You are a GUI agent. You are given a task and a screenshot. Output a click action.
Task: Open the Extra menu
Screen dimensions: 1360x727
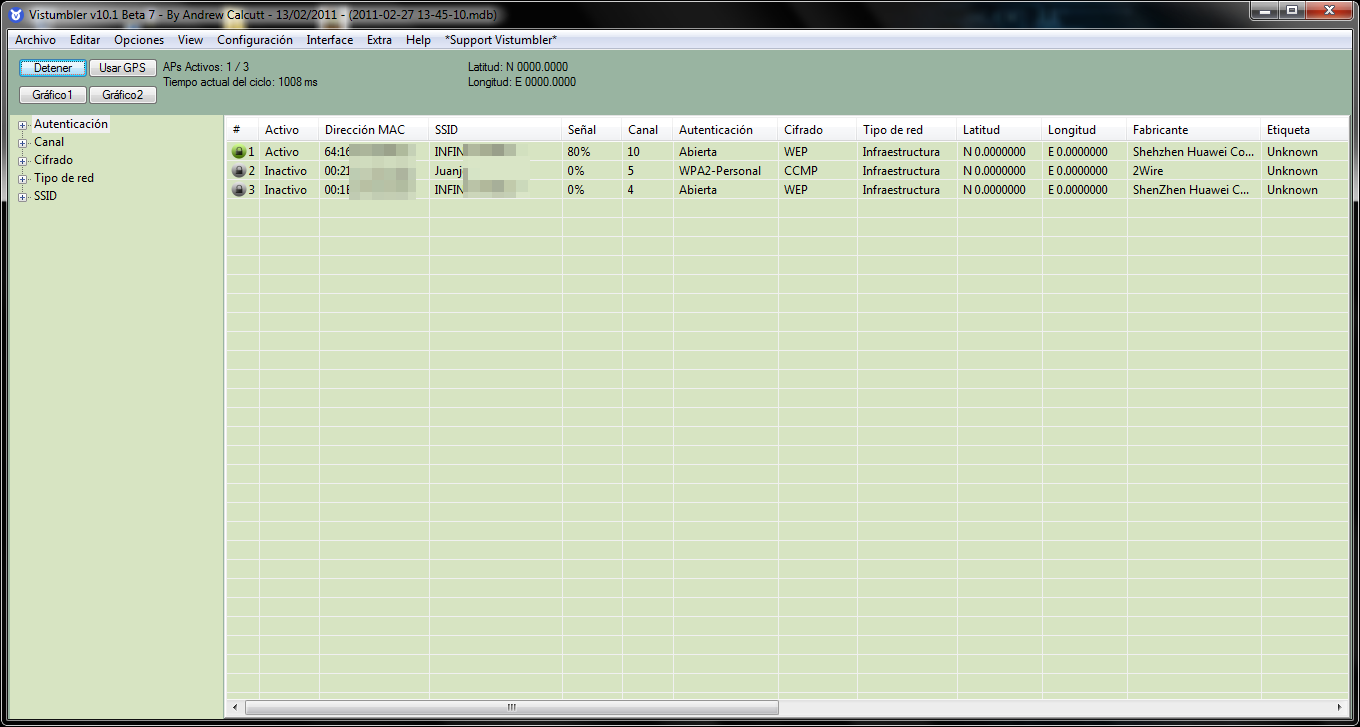pyautogui.click(x=379, y=40)
